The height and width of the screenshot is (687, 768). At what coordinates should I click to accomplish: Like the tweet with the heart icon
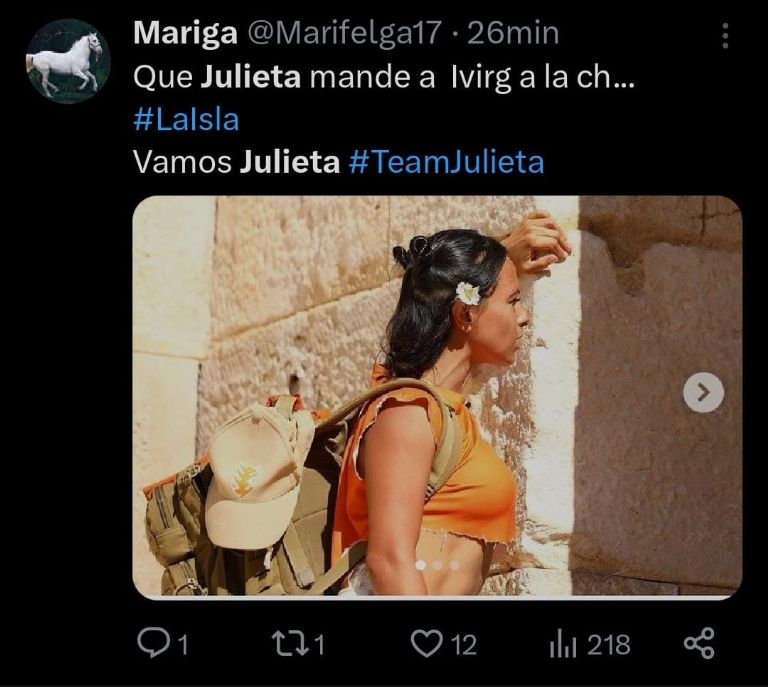click(x=426, y=643)
